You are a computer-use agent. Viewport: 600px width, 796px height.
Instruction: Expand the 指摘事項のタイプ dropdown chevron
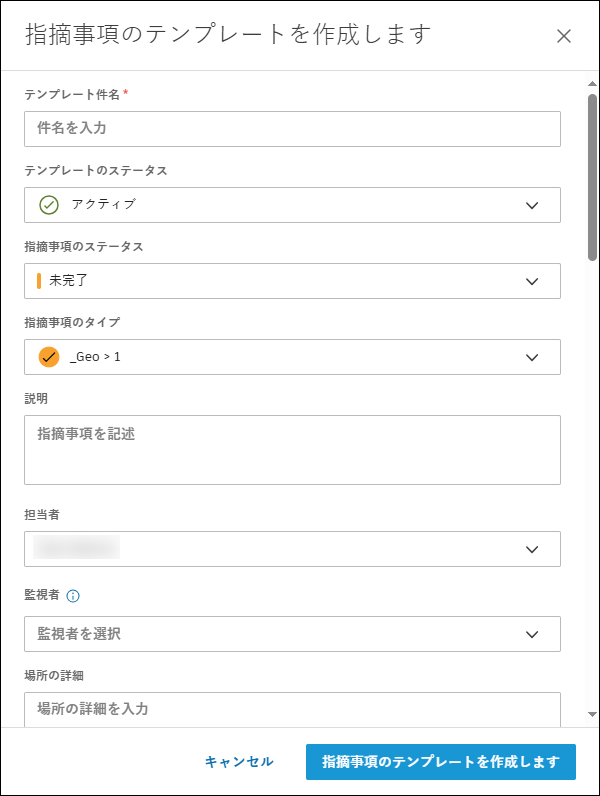(x=532, y=357)
